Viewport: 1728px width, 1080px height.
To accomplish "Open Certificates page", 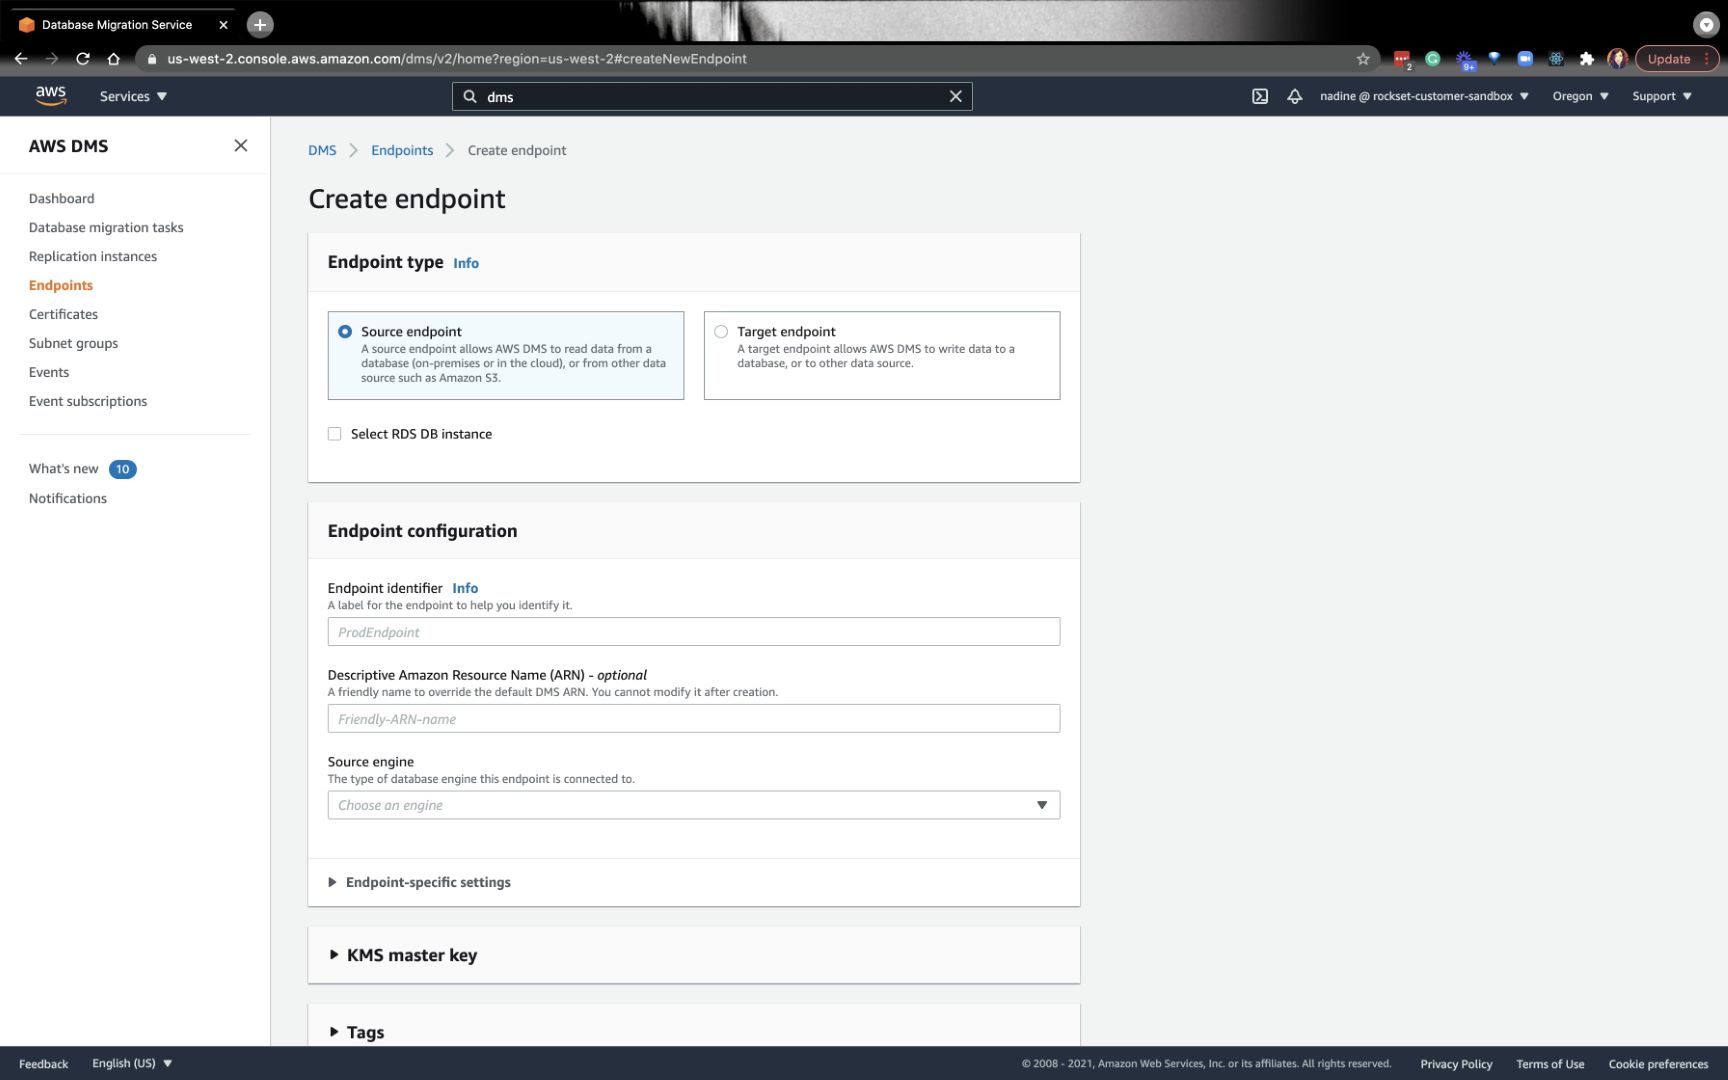I will tap(63, 315).
